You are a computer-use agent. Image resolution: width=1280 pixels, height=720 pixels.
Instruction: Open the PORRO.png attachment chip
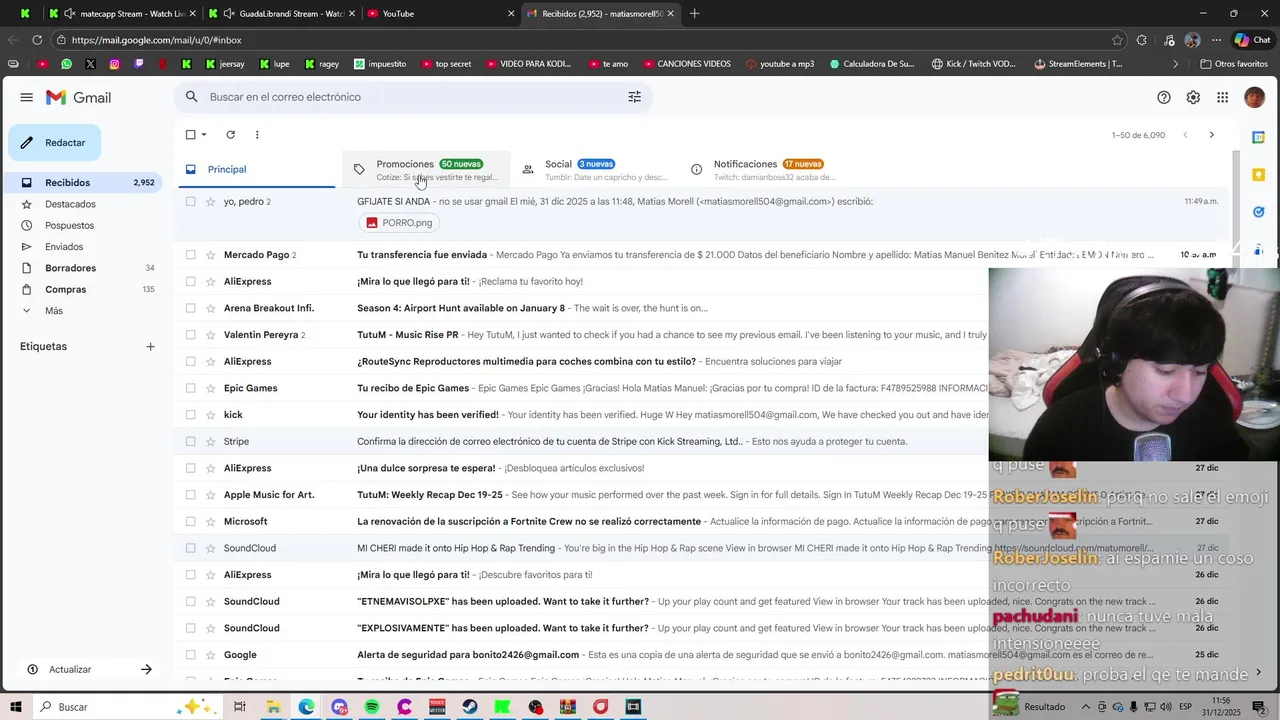click(x=399, y=223)
